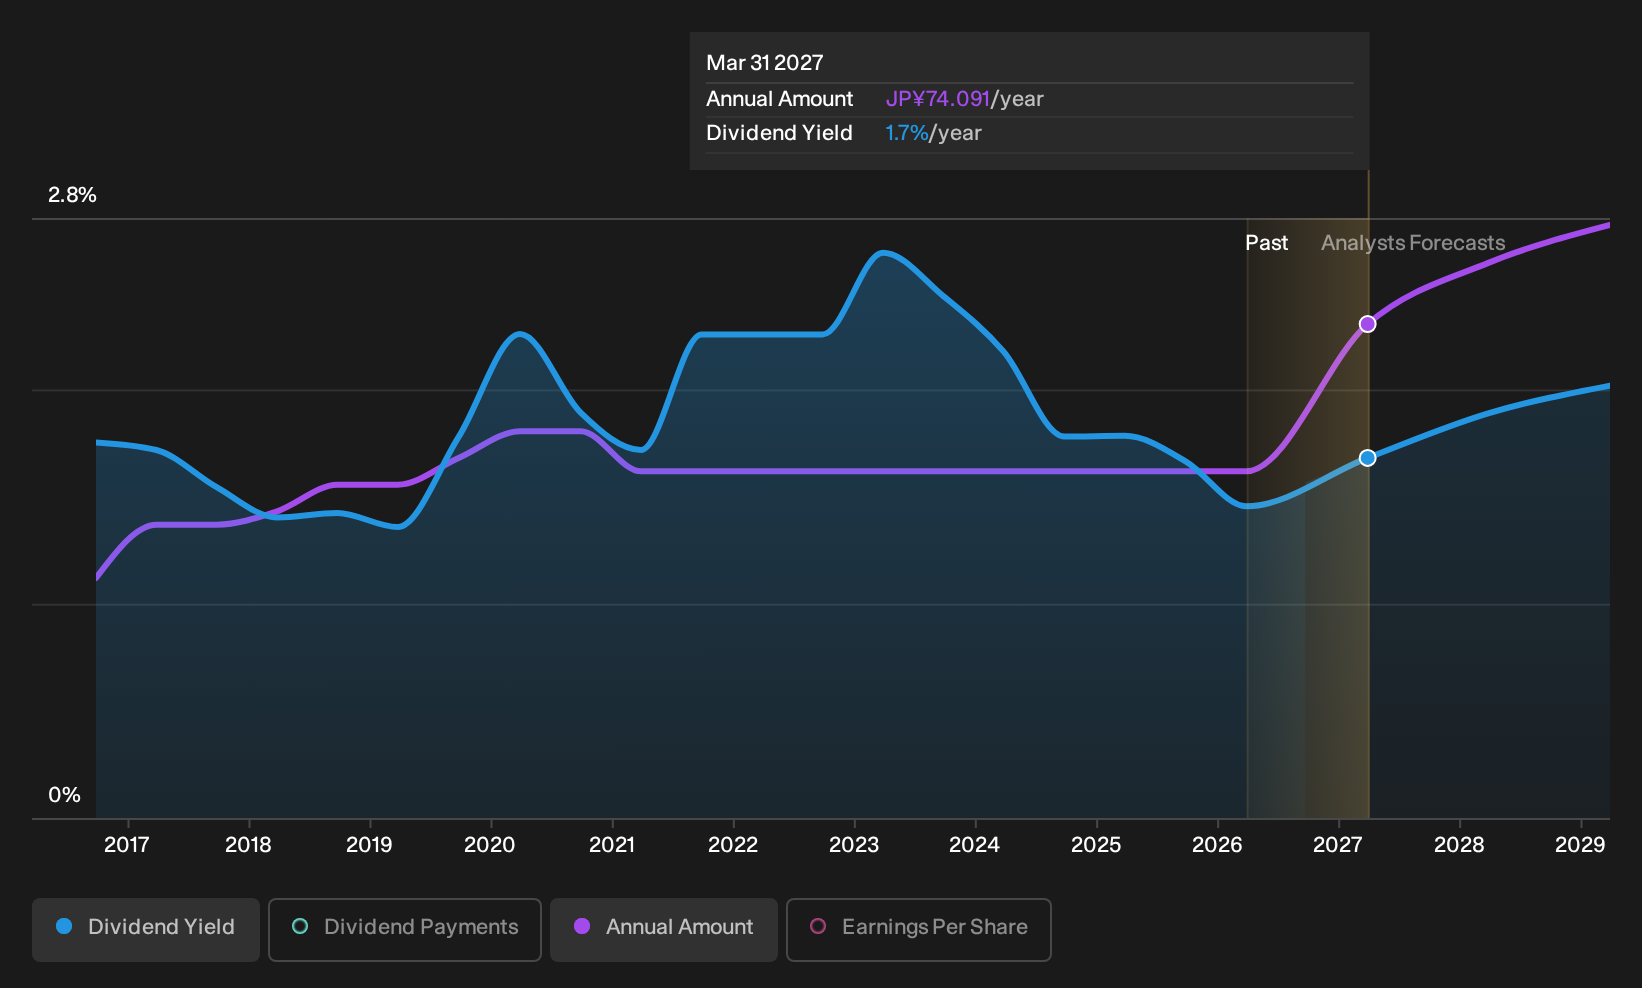Click the 2017 x-axis label

tap(127, 845)
